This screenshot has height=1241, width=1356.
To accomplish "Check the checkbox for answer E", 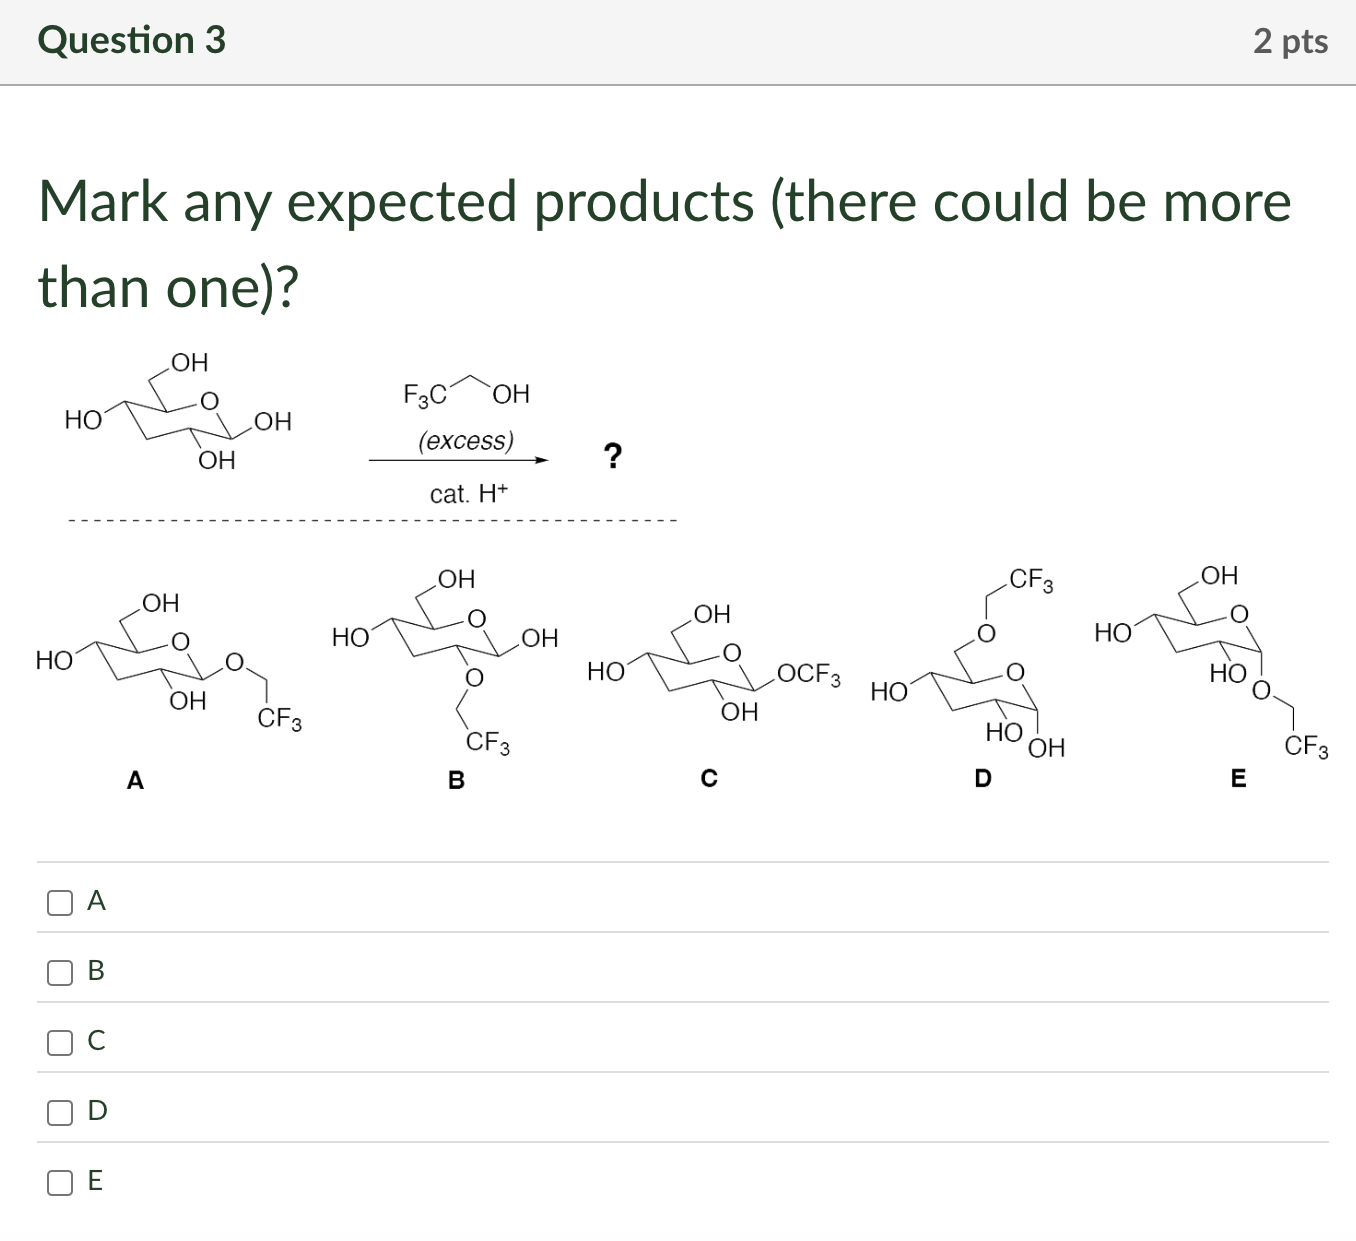I will [x=60, y=1183].
